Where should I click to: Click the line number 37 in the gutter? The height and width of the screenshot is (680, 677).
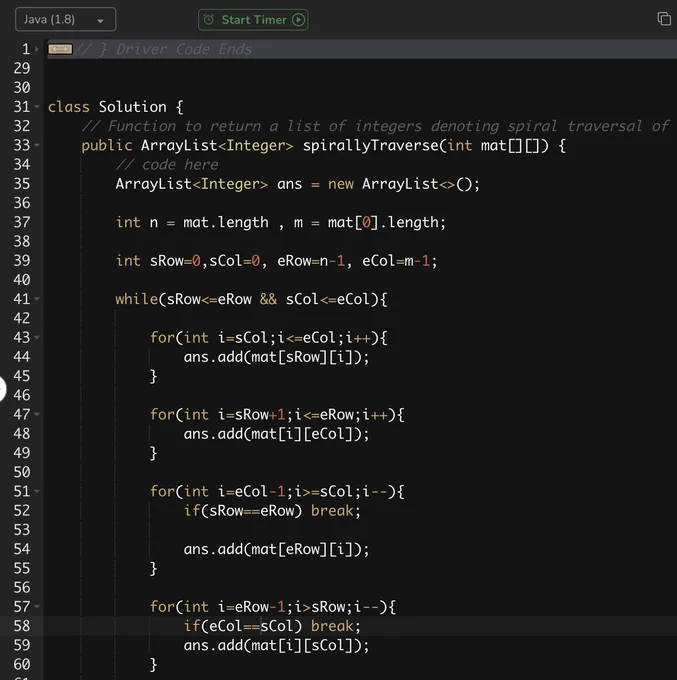point(22,222)
